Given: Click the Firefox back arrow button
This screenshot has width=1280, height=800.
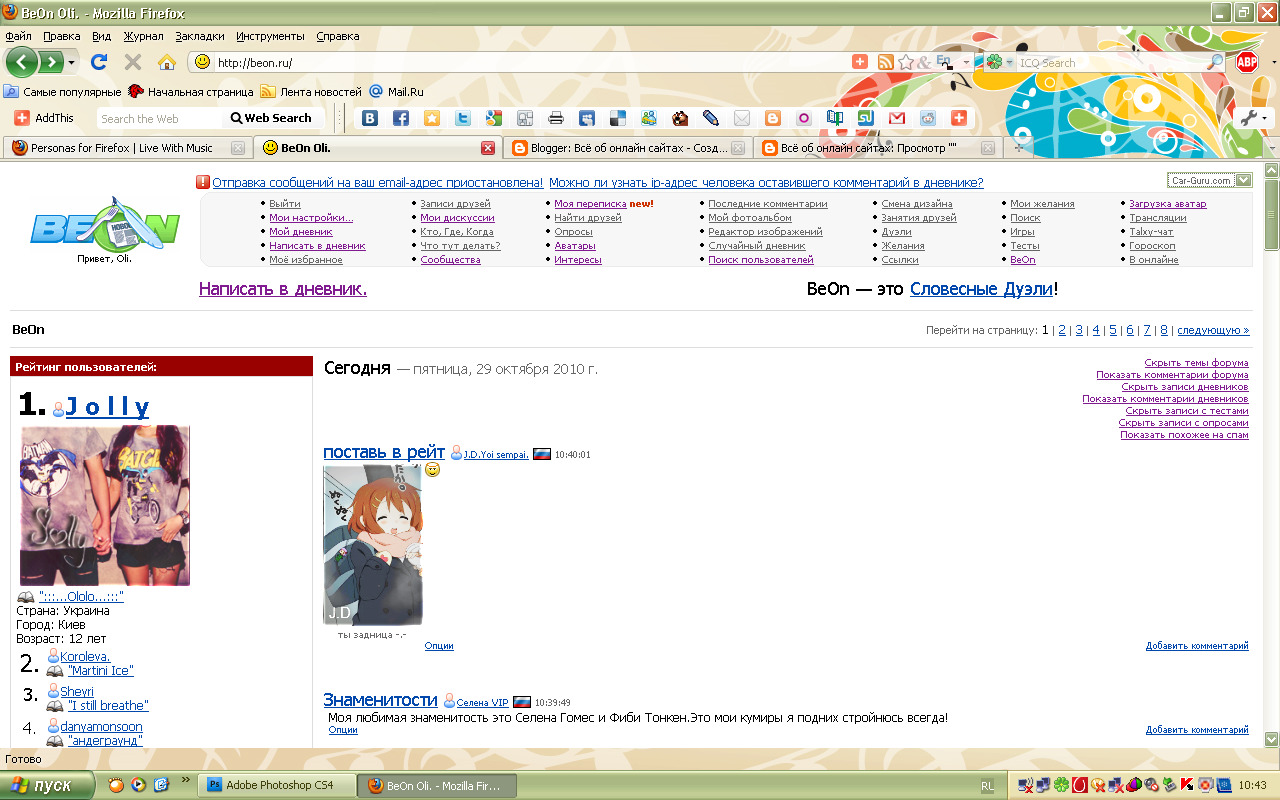Looking at the screenshot, I should click(22, 62).
